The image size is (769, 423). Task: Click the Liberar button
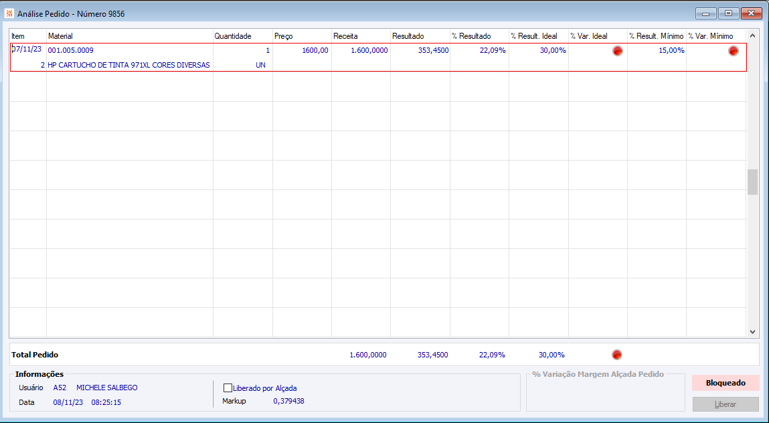click(x=725, y=404)
